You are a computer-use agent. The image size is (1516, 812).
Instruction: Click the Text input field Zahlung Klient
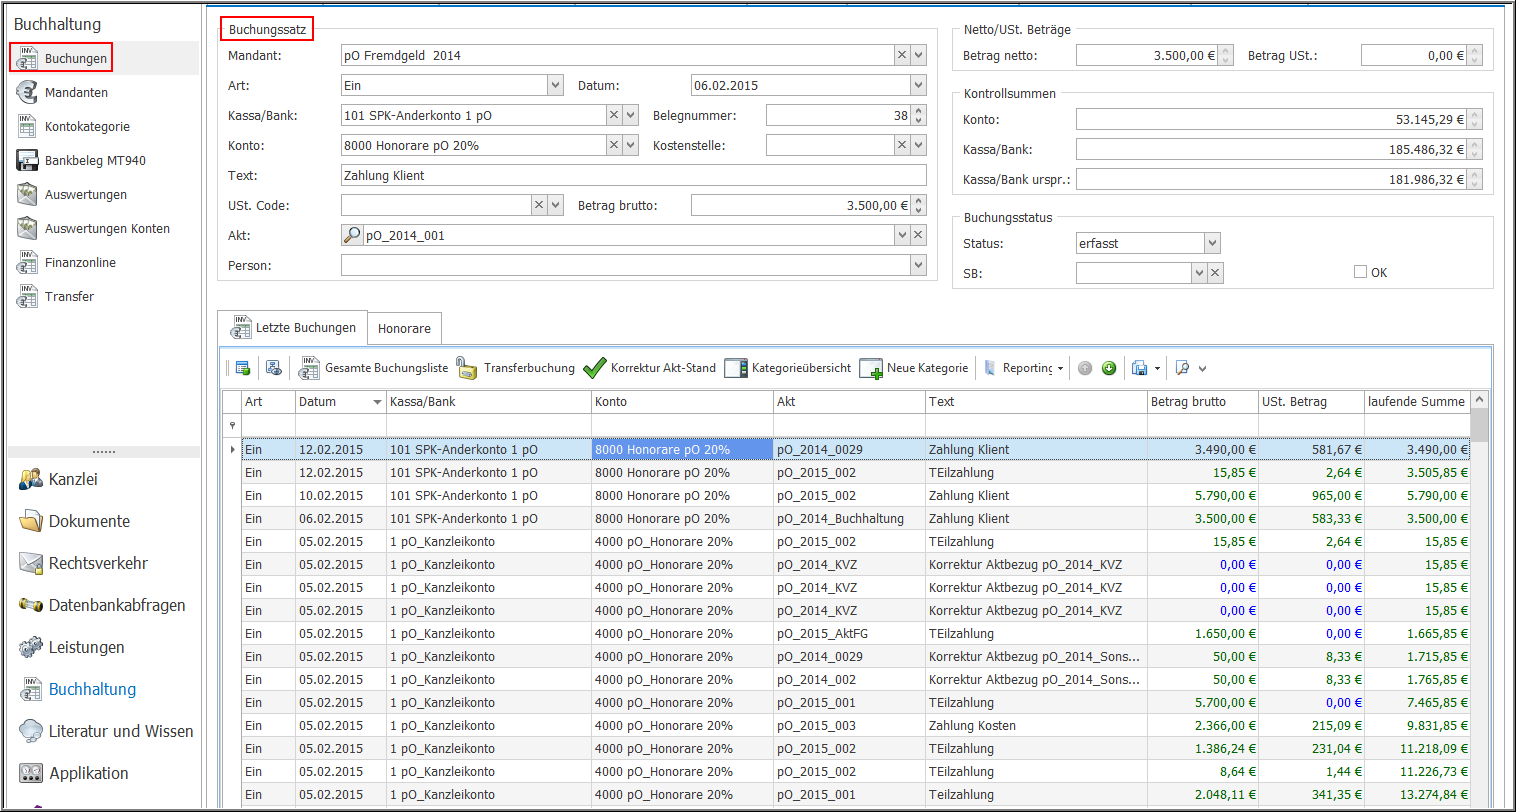pos(633,176)
